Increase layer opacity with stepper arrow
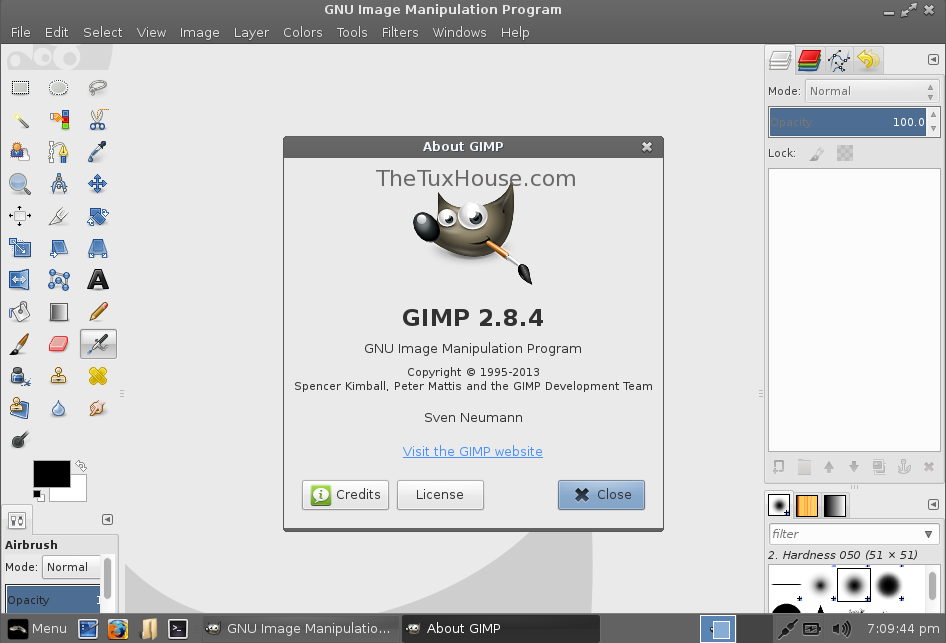 pyautogui.click(x=933, y=115)
